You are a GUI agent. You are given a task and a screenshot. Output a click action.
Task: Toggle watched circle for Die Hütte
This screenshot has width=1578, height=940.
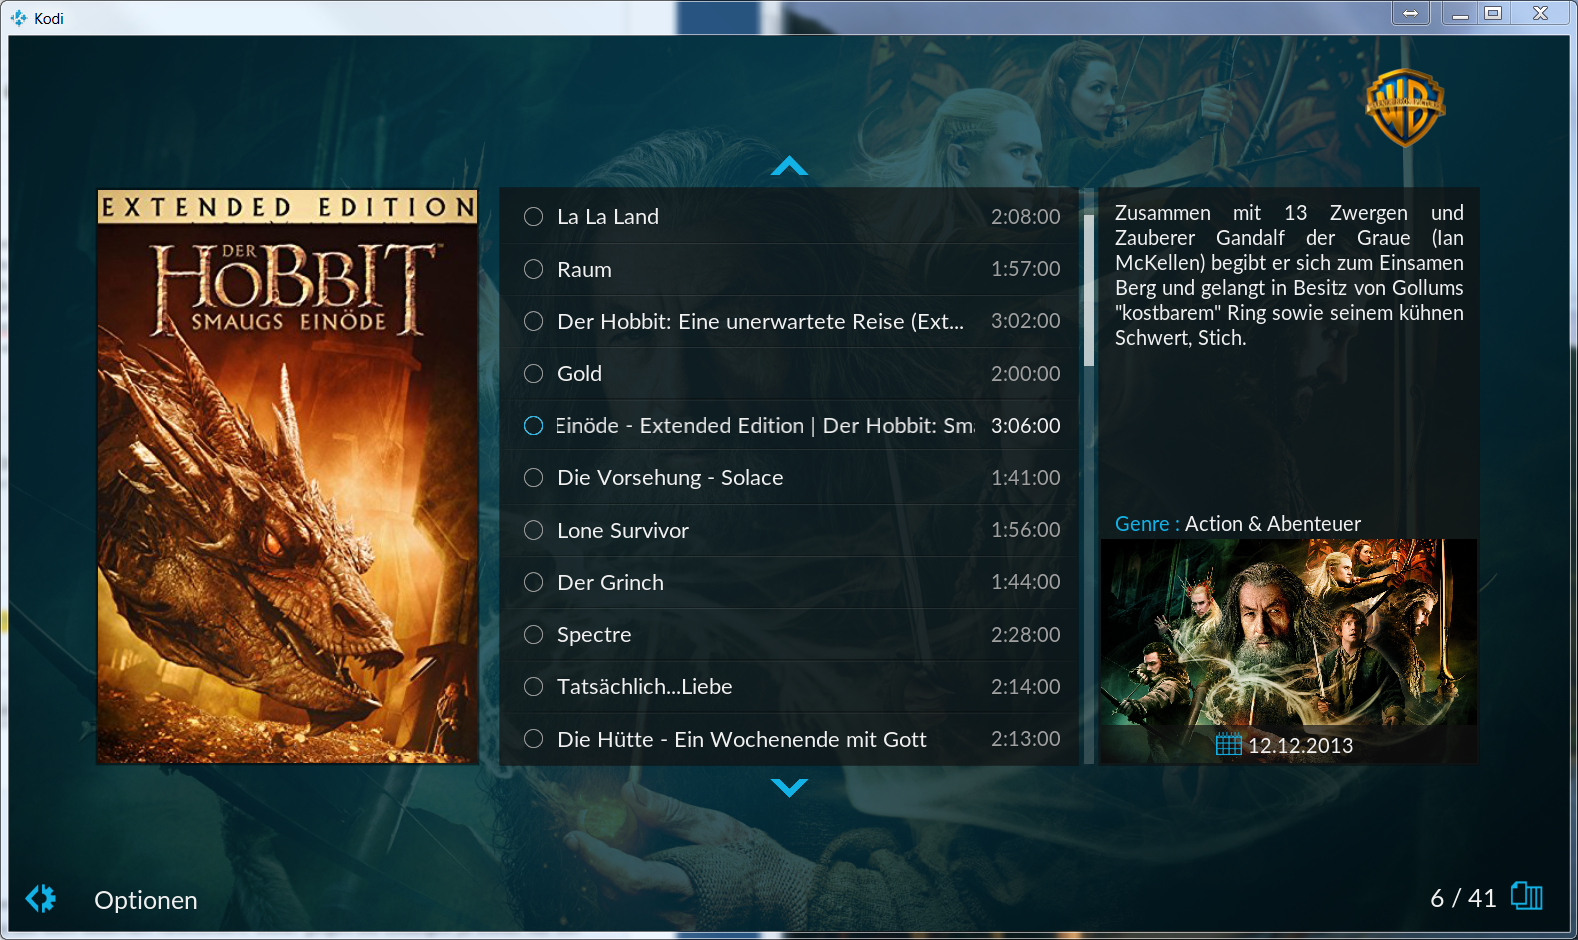pos(534,739)
